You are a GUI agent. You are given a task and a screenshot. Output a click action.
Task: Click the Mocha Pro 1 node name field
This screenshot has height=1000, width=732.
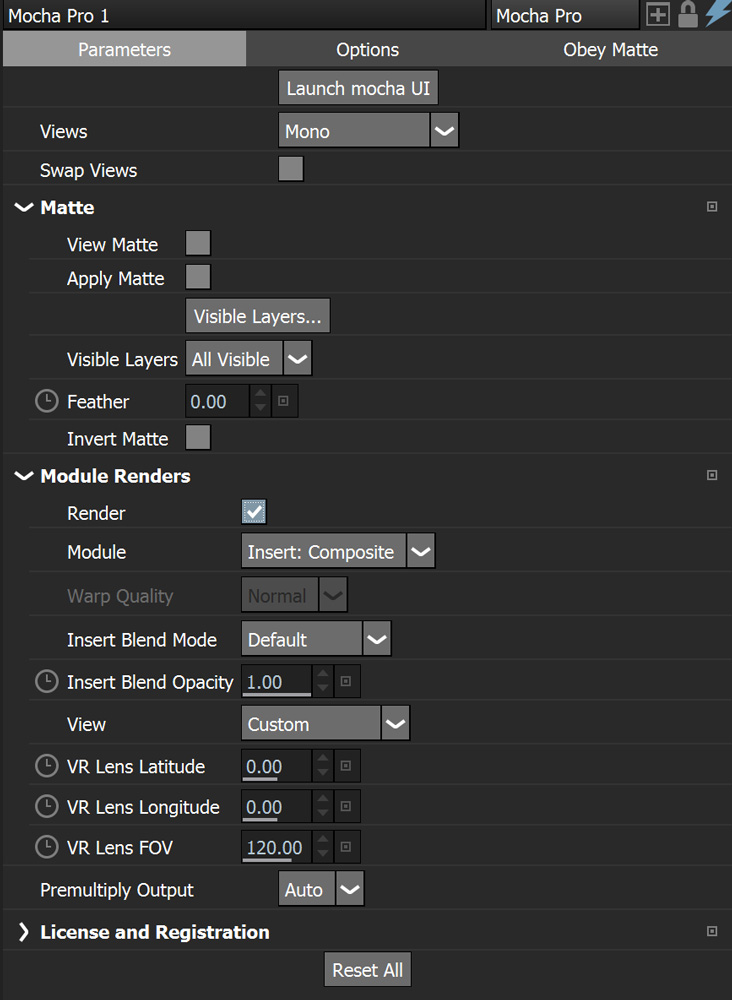[244, 15]
